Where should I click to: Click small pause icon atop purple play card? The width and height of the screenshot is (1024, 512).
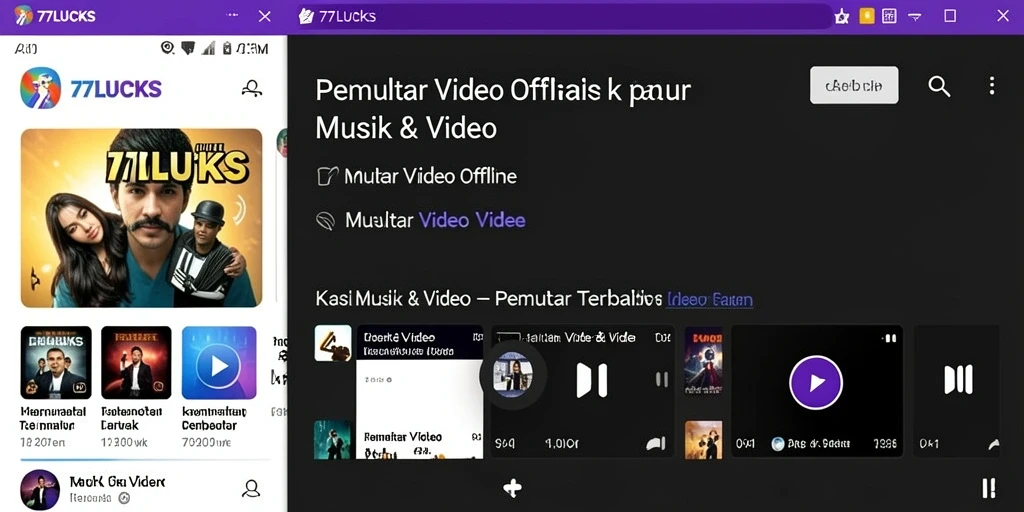coord(889,338)
